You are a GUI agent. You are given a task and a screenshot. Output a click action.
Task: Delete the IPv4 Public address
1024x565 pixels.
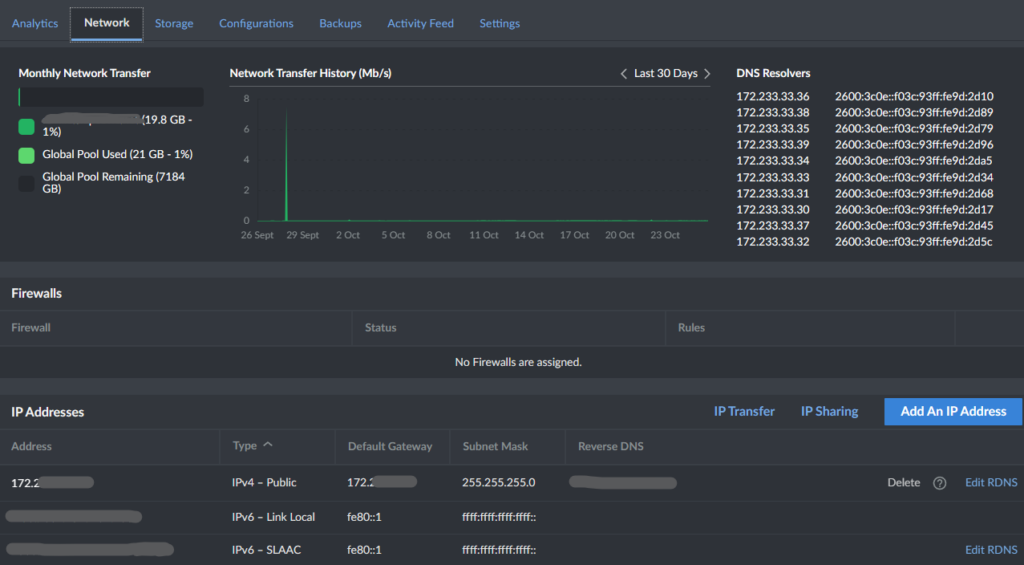tap(903, 483)
